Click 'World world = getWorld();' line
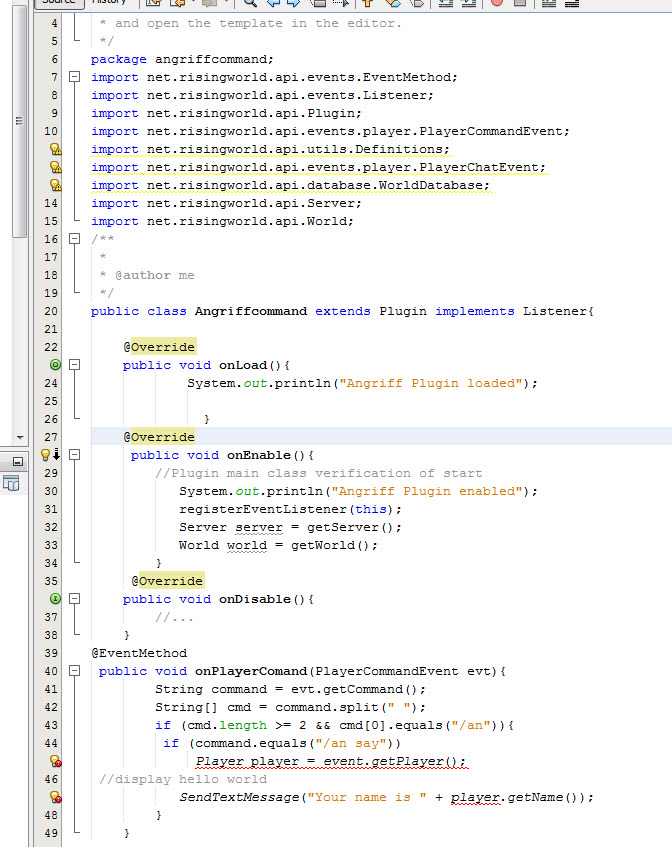Image resolution: width=672 pixels, height=847 pixels. coord(278,546)
